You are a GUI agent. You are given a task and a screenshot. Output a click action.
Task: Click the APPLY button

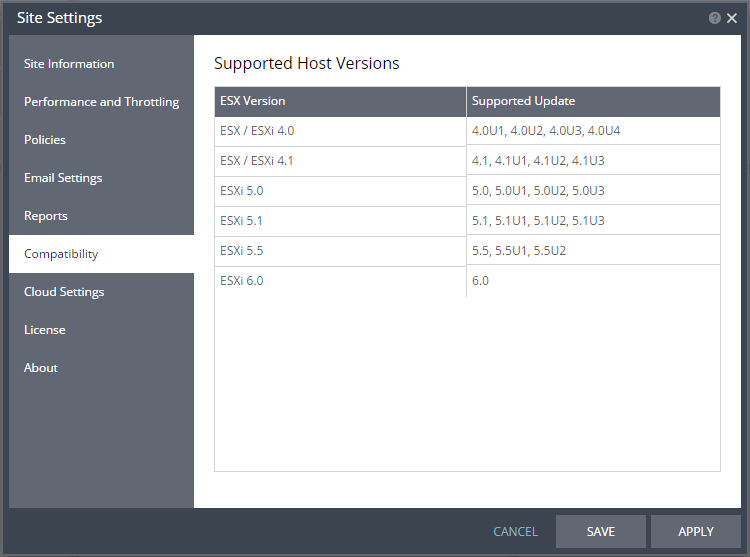pos(696,532)
